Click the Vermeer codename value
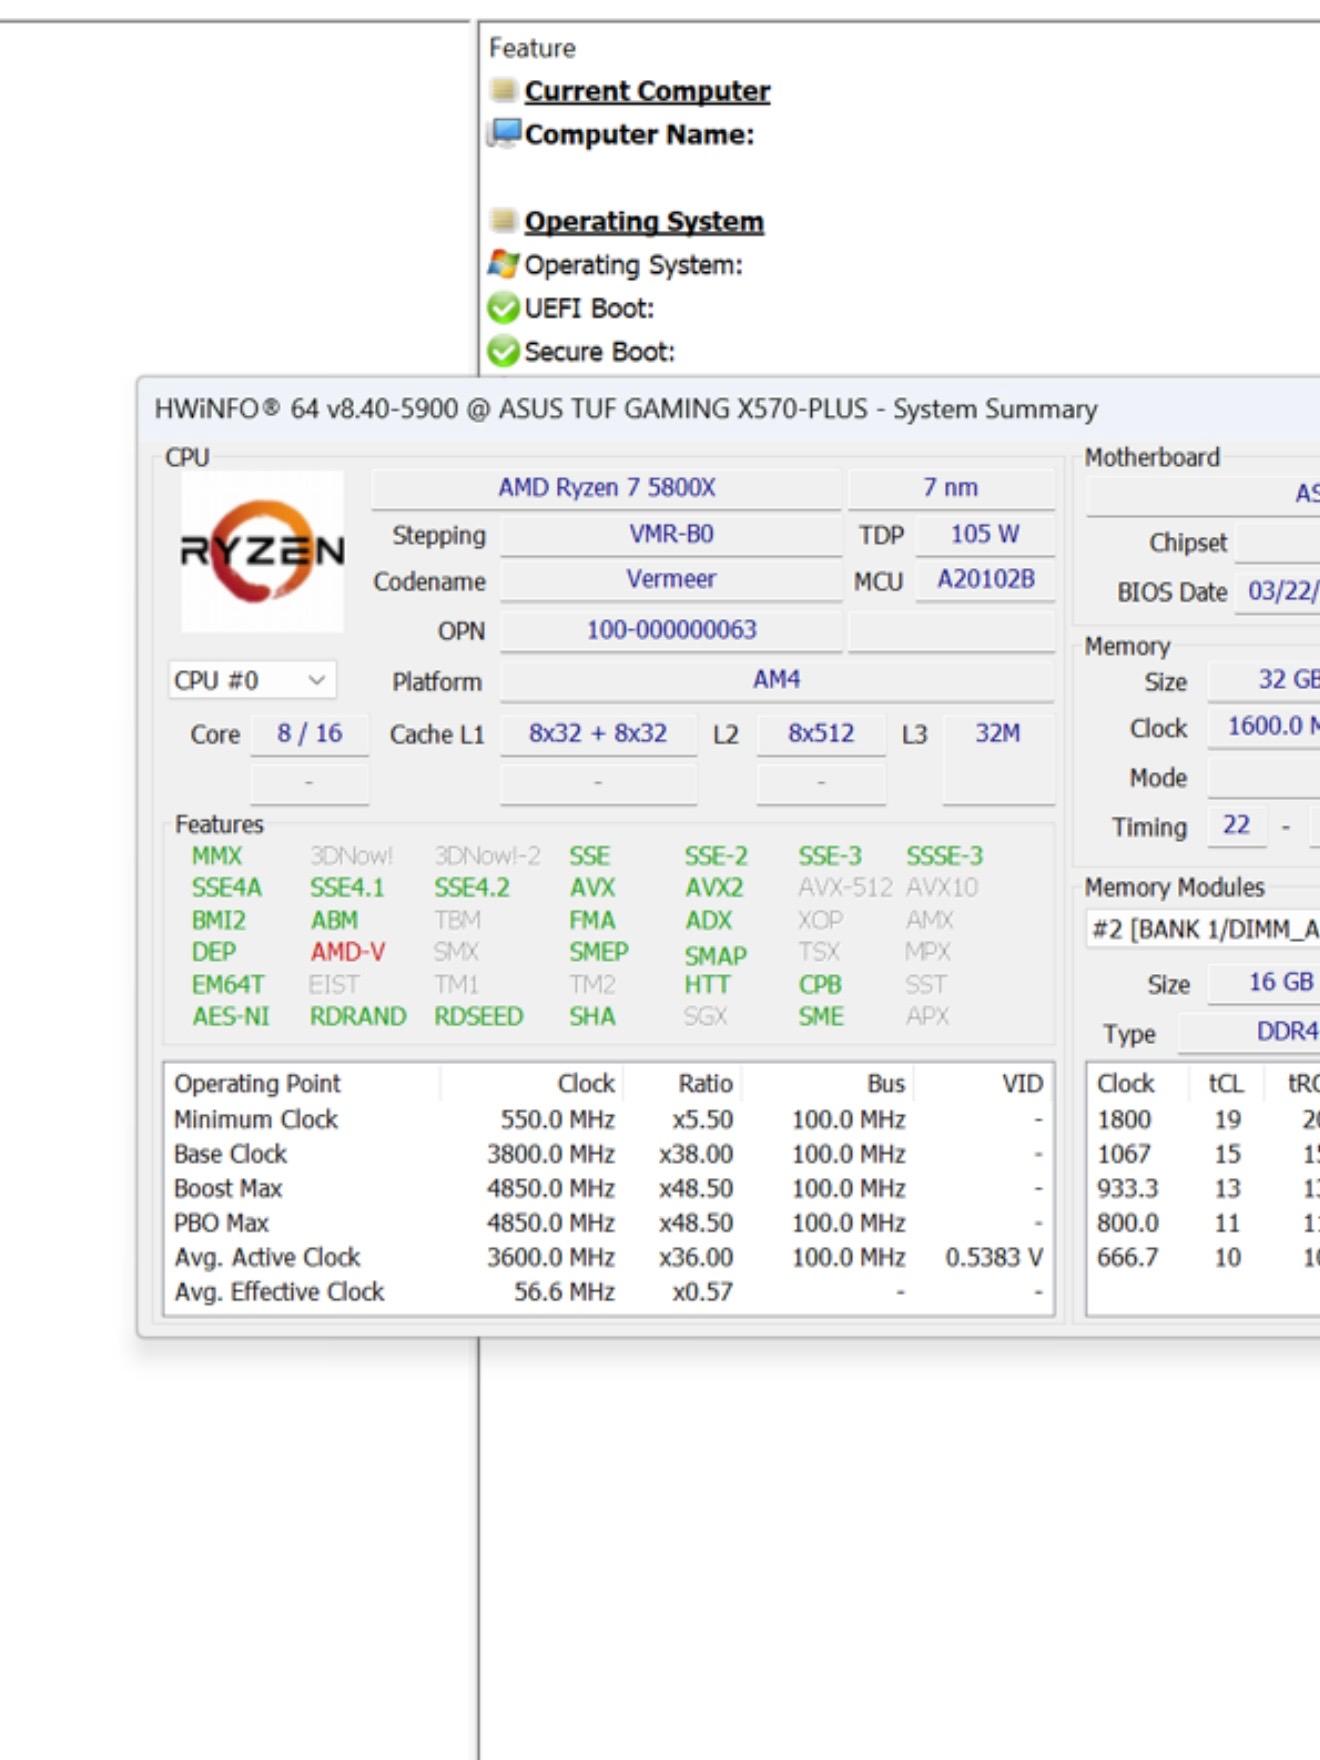The height and width of the screenshot is (1760, 1320). pos(671,579)
